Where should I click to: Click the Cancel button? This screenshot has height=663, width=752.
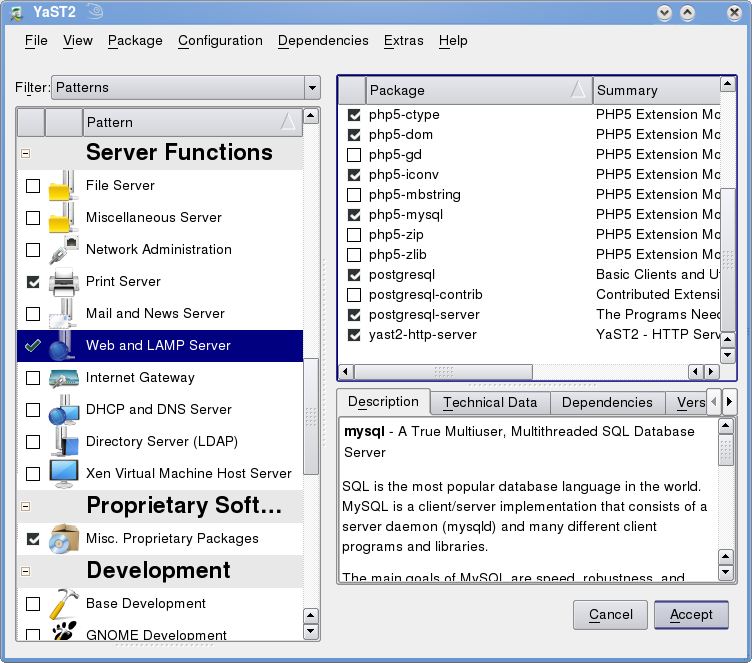[610, 615]
